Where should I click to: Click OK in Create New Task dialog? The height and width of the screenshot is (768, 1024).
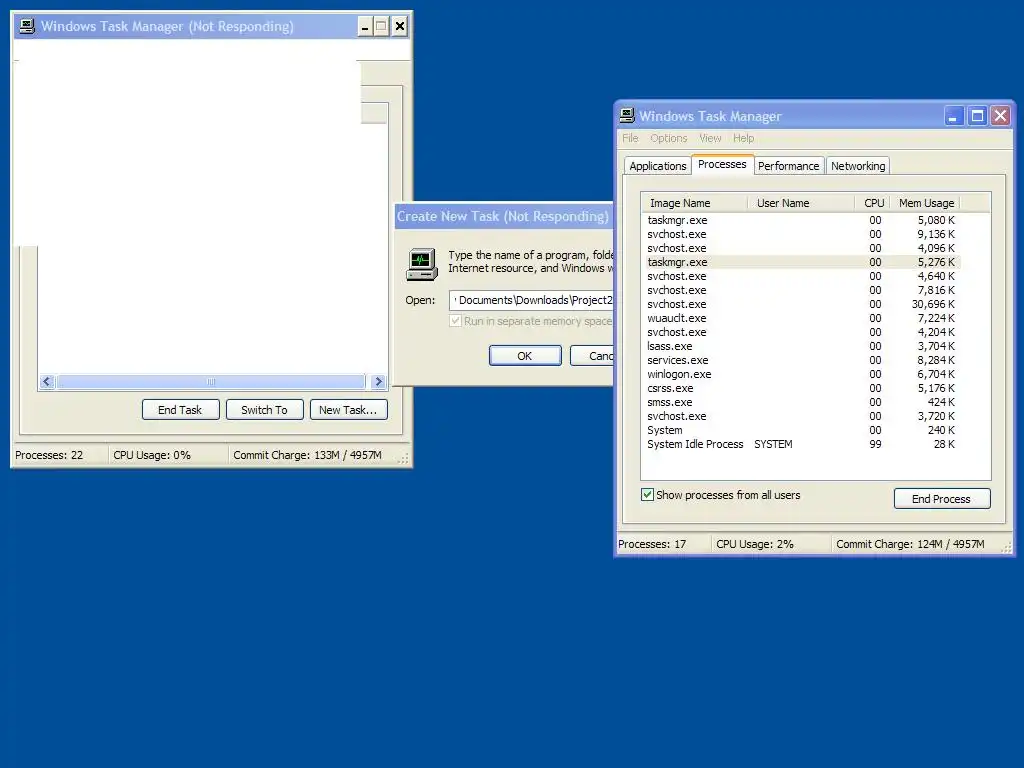tap(525, 356)
